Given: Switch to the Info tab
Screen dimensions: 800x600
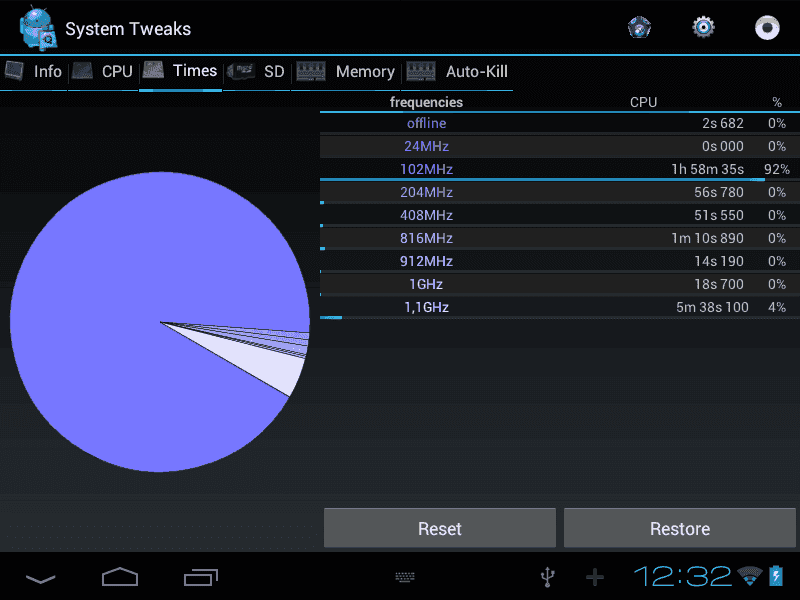Looking at the screenshot, I should 34,71.
